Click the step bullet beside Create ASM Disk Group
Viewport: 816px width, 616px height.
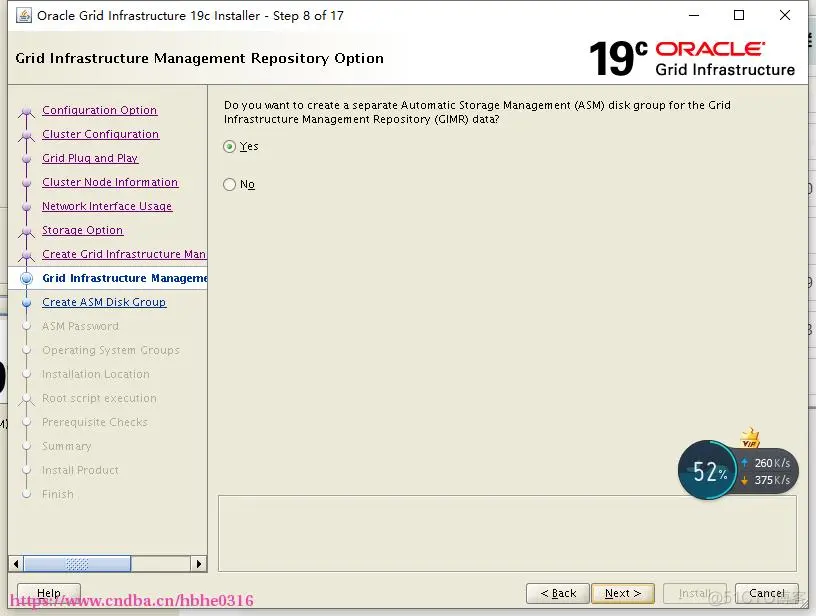(27, 302)
